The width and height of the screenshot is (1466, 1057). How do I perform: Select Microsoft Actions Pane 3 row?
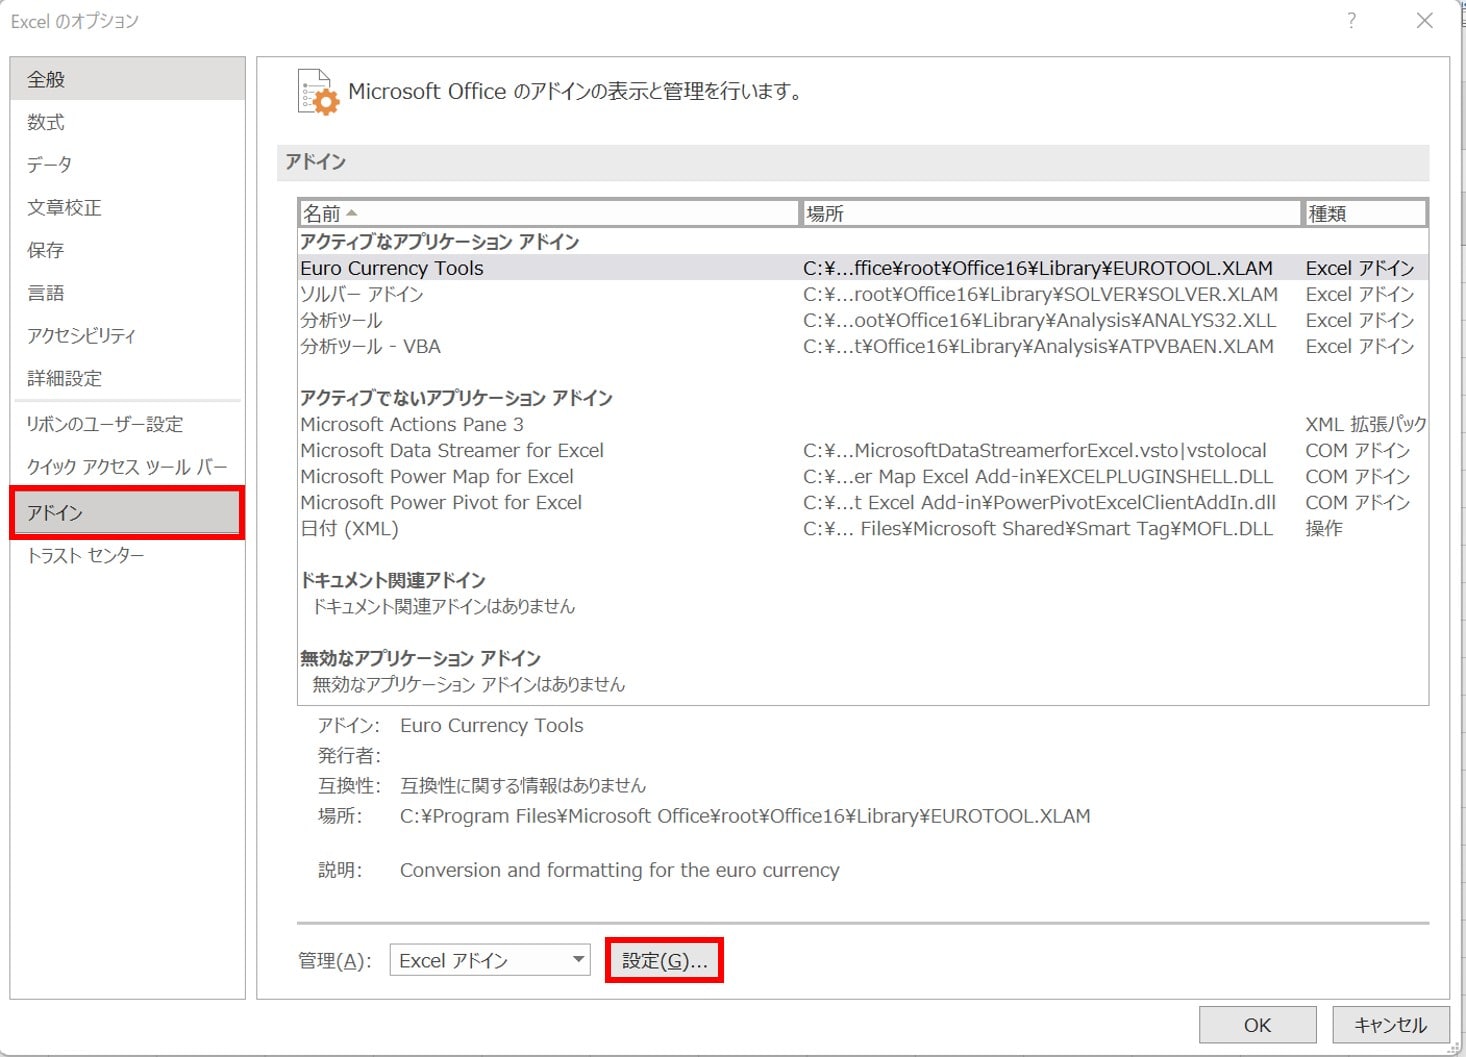coord(863,424)
